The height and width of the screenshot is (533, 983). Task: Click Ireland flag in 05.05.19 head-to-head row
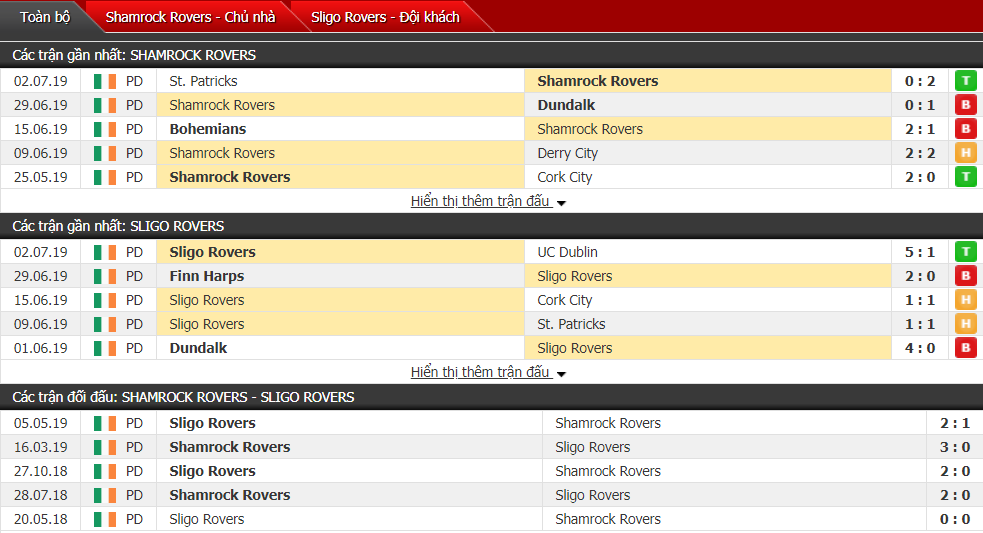click(105, 423)
